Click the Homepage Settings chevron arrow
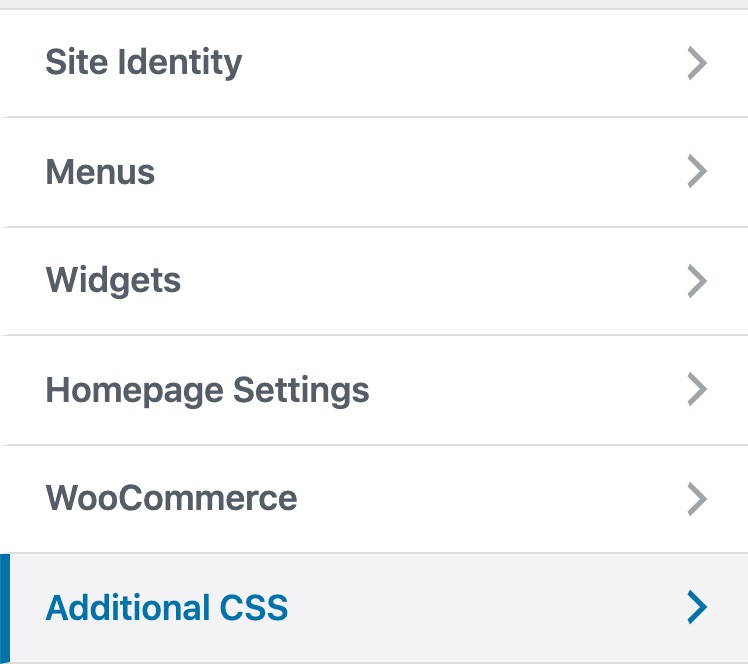The image size is (748, 664). (x=697, y=390)
